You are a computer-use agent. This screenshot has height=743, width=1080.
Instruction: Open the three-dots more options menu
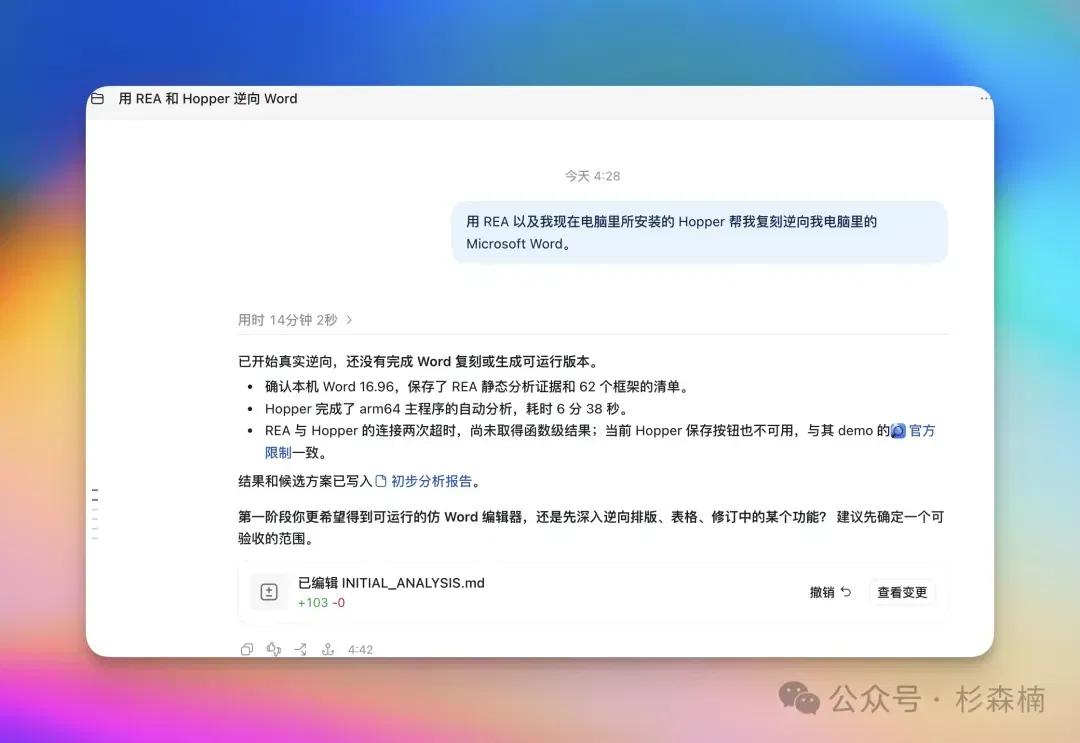(985, 98)
